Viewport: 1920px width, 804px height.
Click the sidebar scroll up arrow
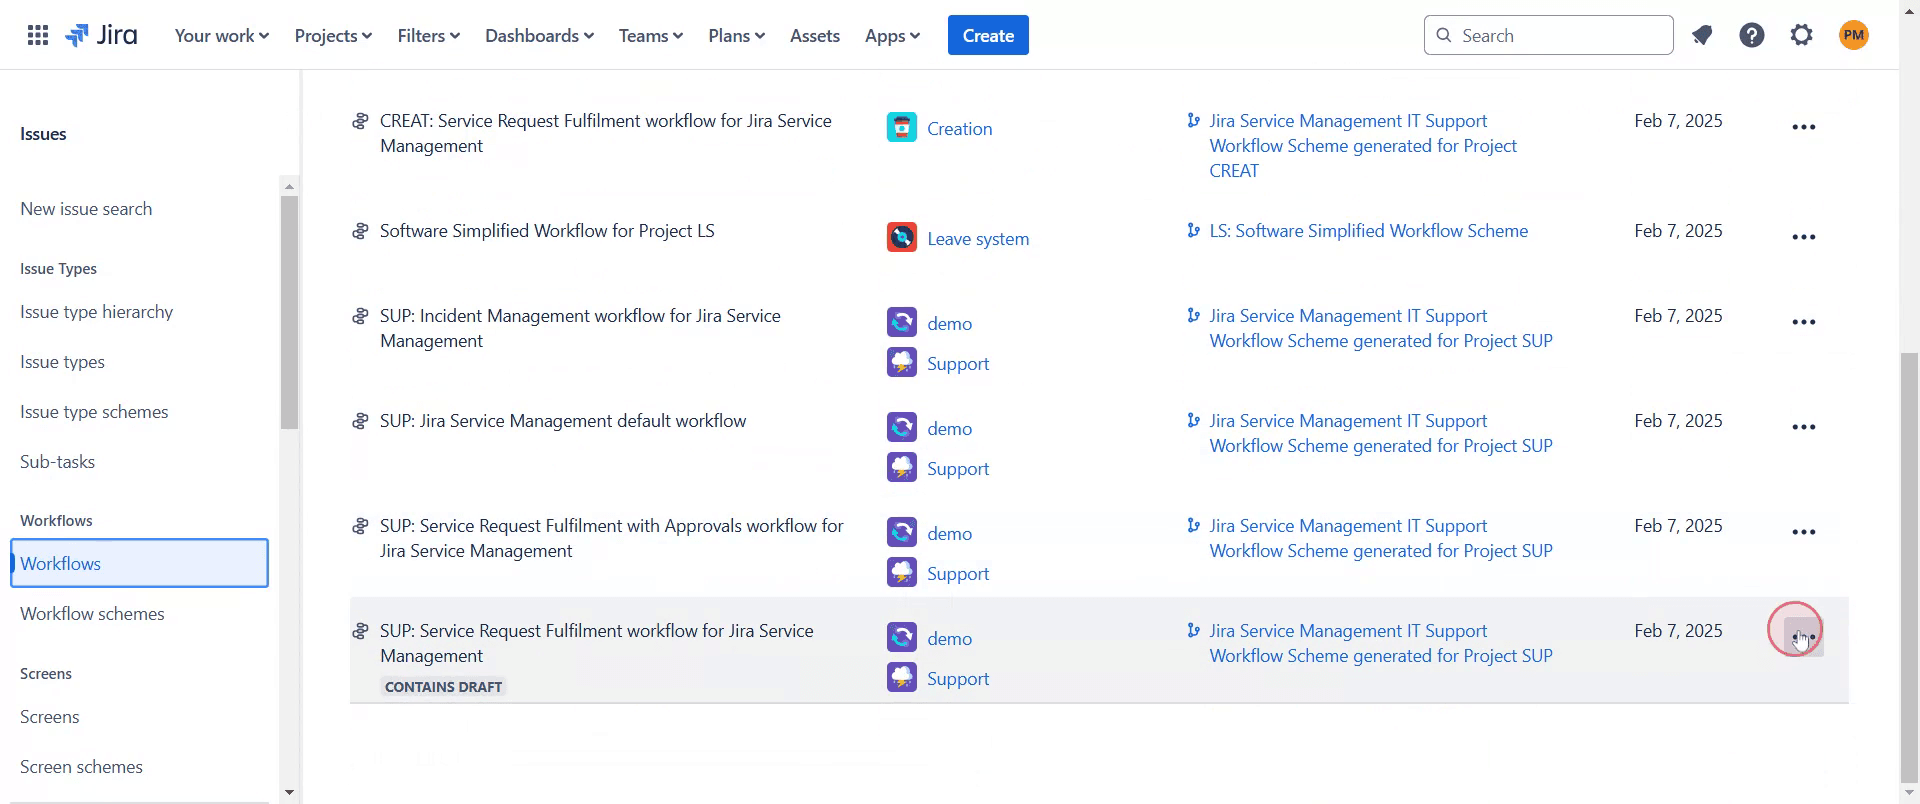click(289, 186)
